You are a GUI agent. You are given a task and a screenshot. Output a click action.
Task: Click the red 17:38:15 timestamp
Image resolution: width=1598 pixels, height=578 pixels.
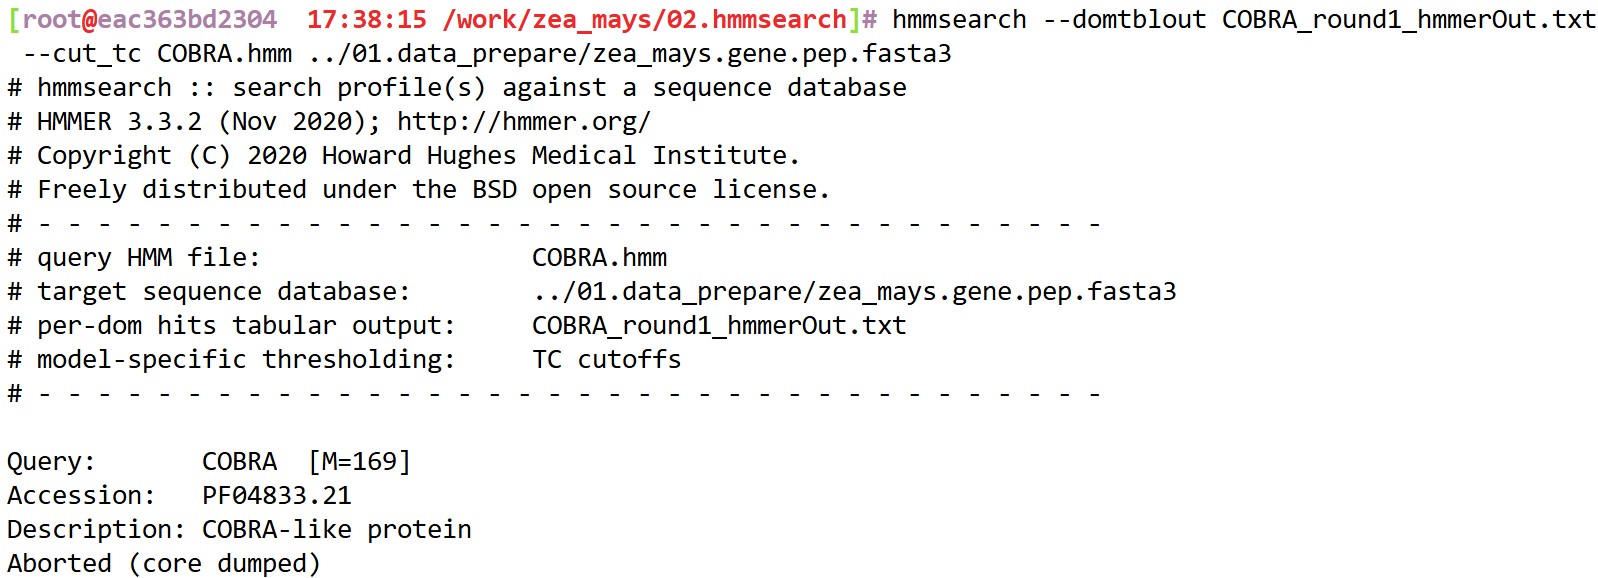[x=367, y=20]
